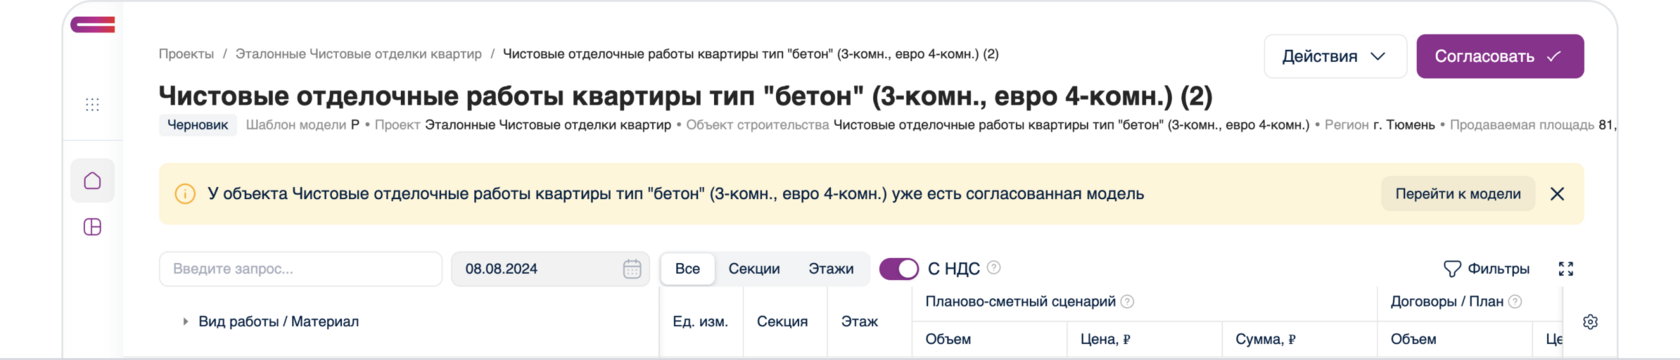1680x360 pixels.
Task: Open the Действия dropdown
Action: pos(1335,56)
